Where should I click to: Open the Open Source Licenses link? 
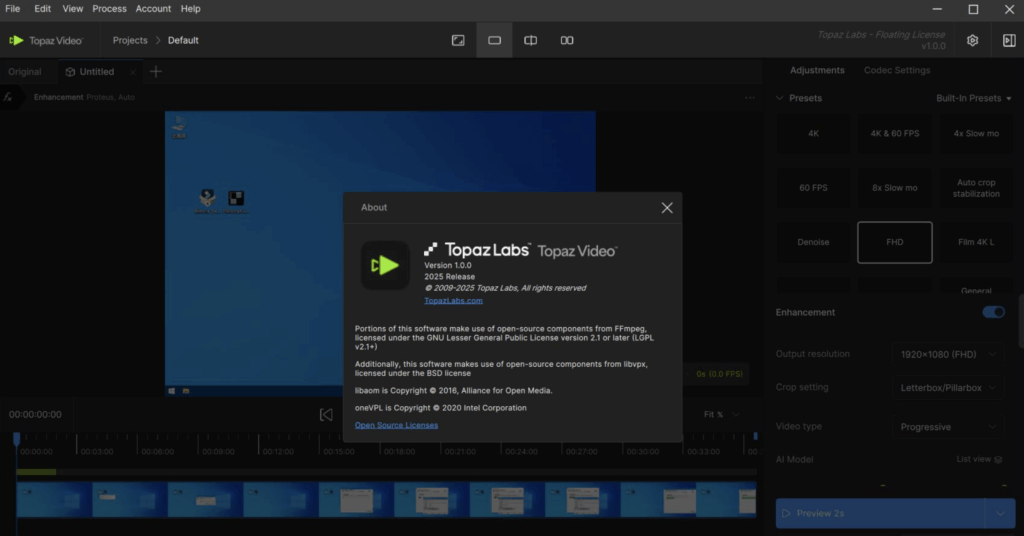[x=396, y=425]
